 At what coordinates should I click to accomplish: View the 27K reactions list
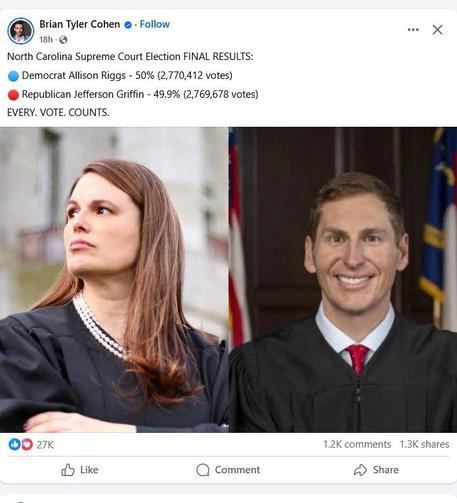pyautogui.click(x=45, y=445)
